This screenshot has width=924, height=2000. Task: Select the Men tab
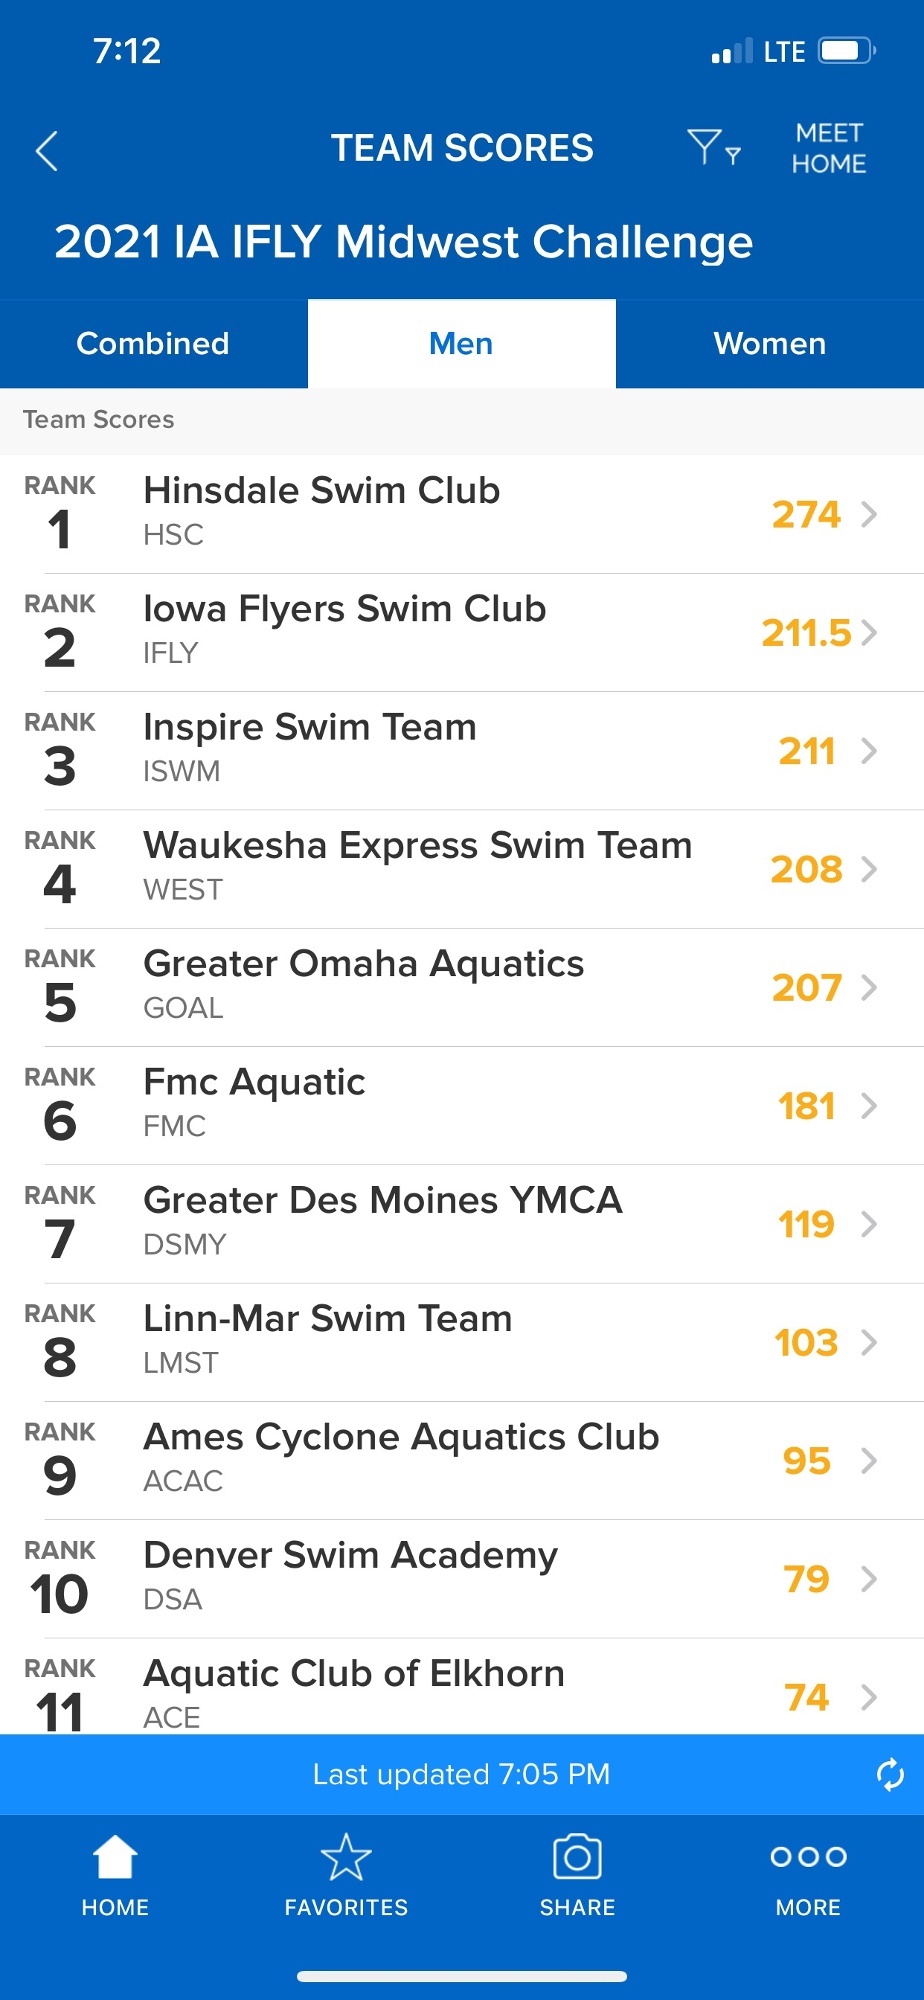(x=461, y=343)
